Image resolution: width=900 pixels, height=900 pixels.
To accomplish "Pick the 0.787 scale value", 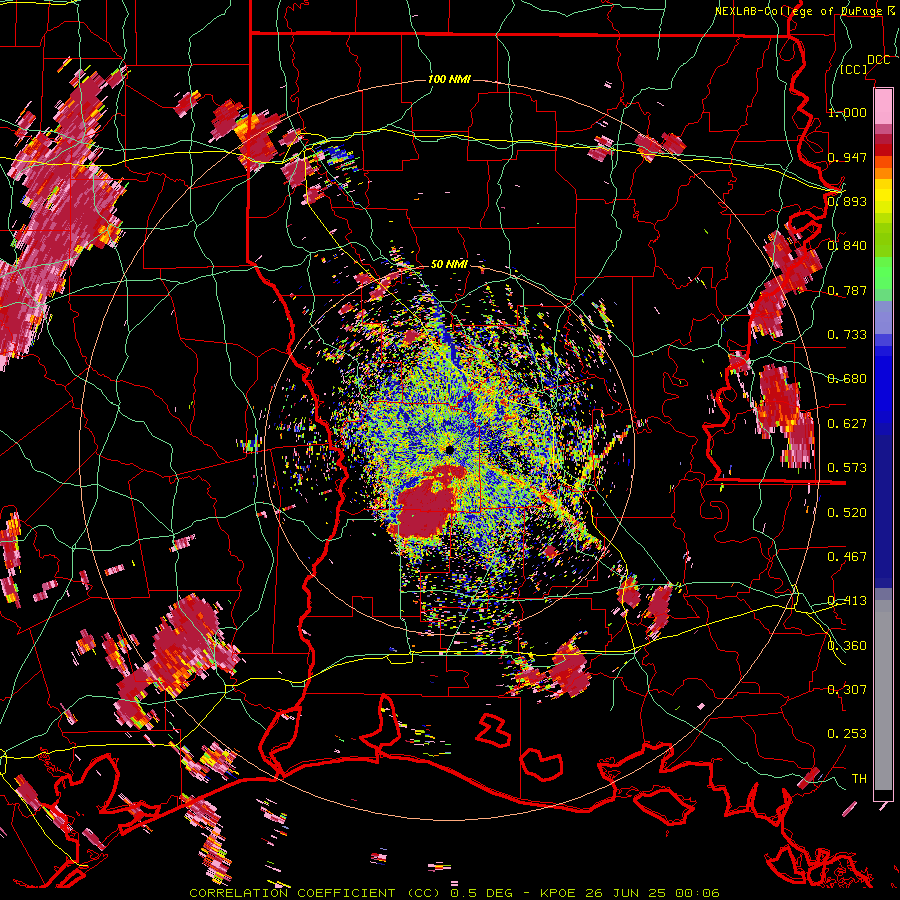I will pyautogui.click(x=847, y=290).
